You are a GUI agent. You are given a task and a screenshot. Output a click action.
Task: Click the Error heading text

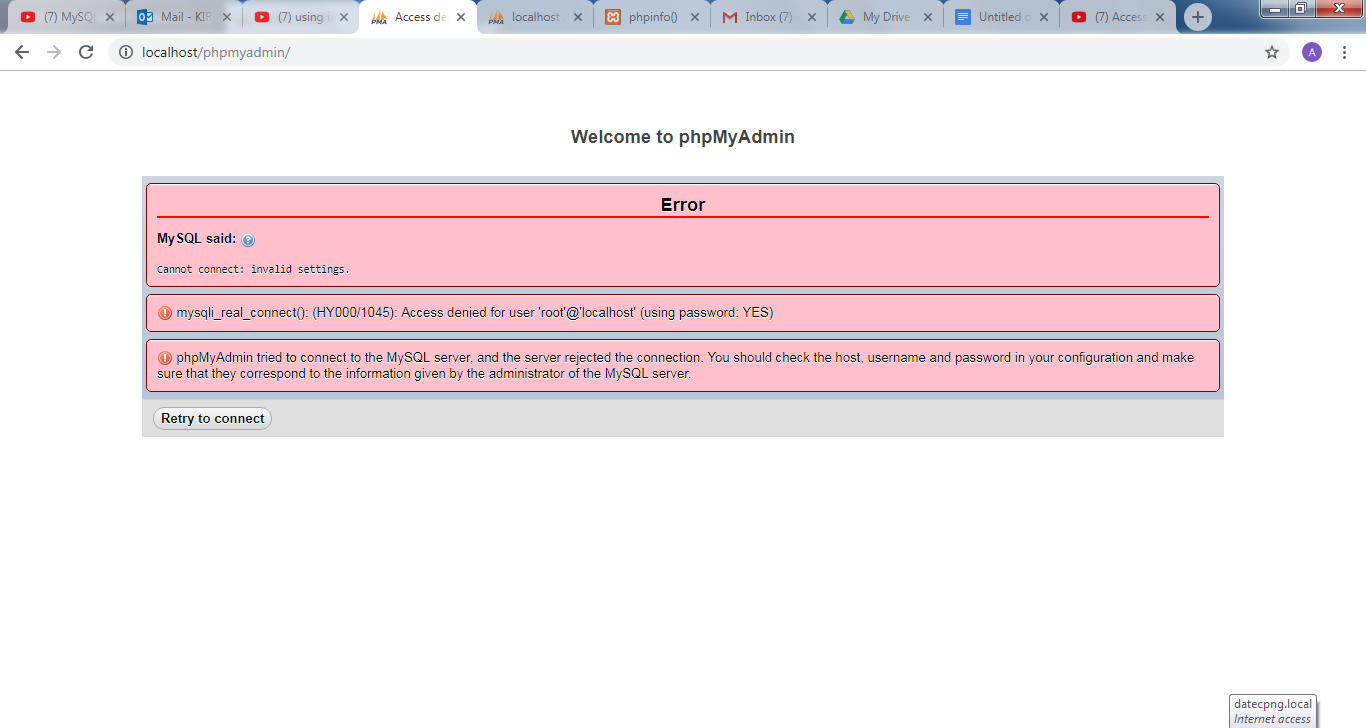[x=683, y=204]
